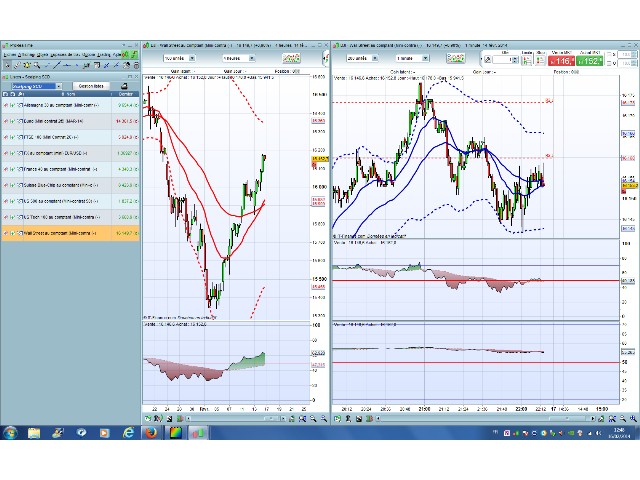The image size is (640, 480).
Task: Select the Suisse Blue-Chip au comptant row
Action: click(70, 185)
